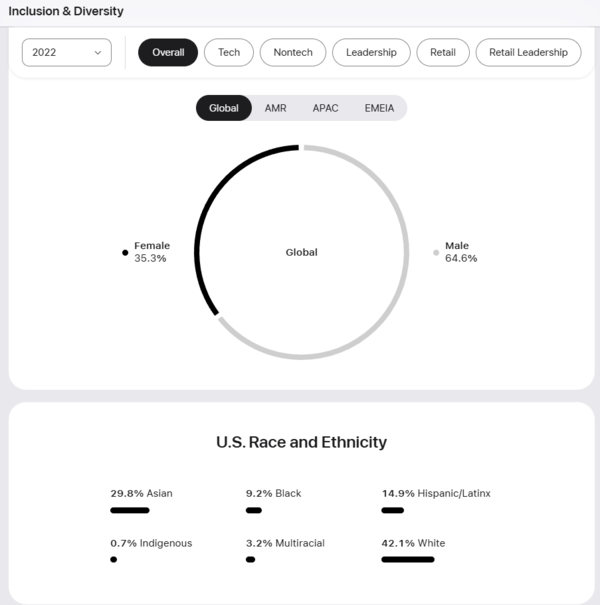Click the gray Male legend dot

coord(436,252)
